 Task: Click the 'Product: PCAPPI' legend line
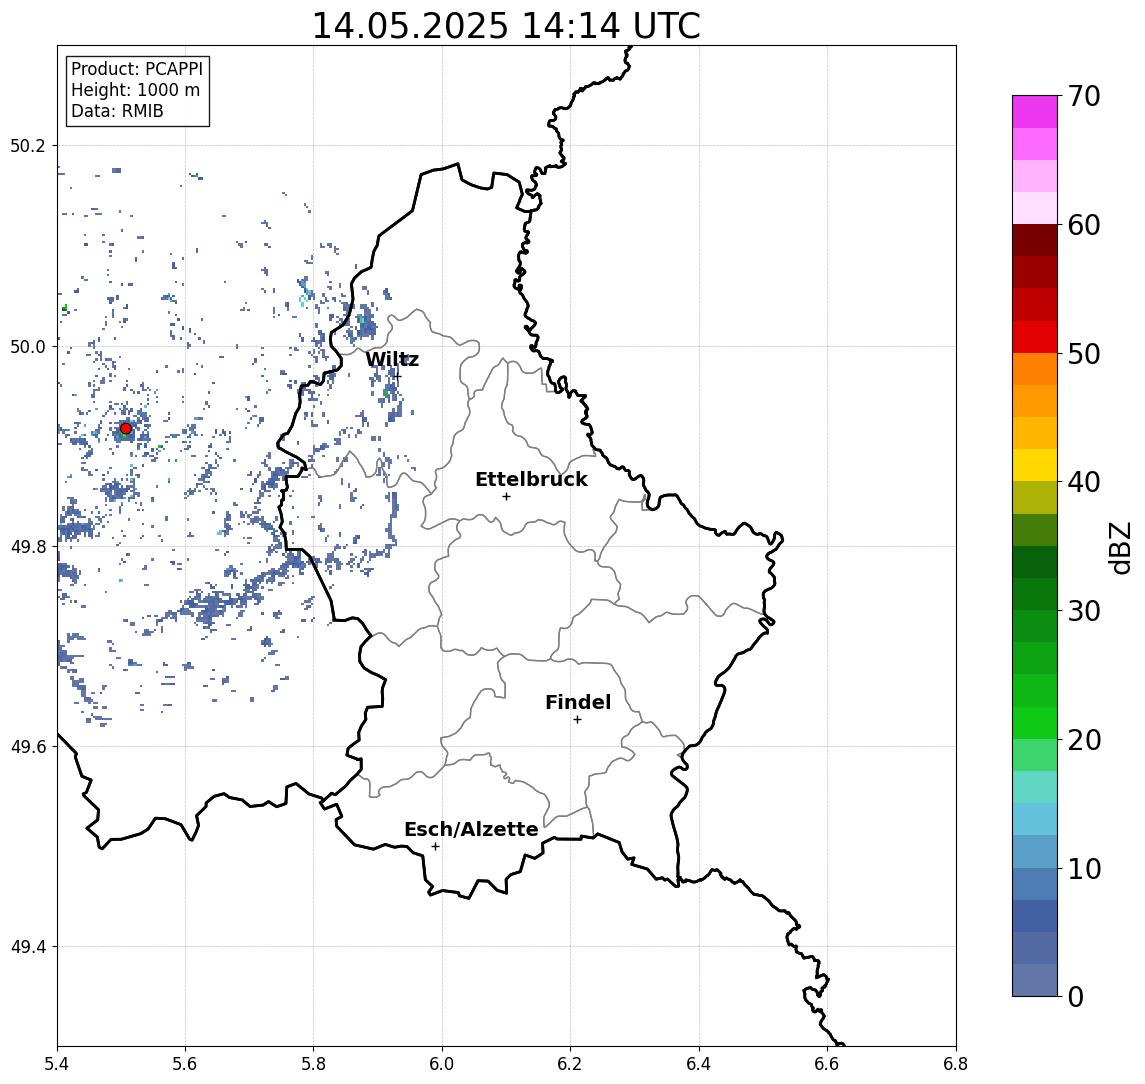click(137, 69)
